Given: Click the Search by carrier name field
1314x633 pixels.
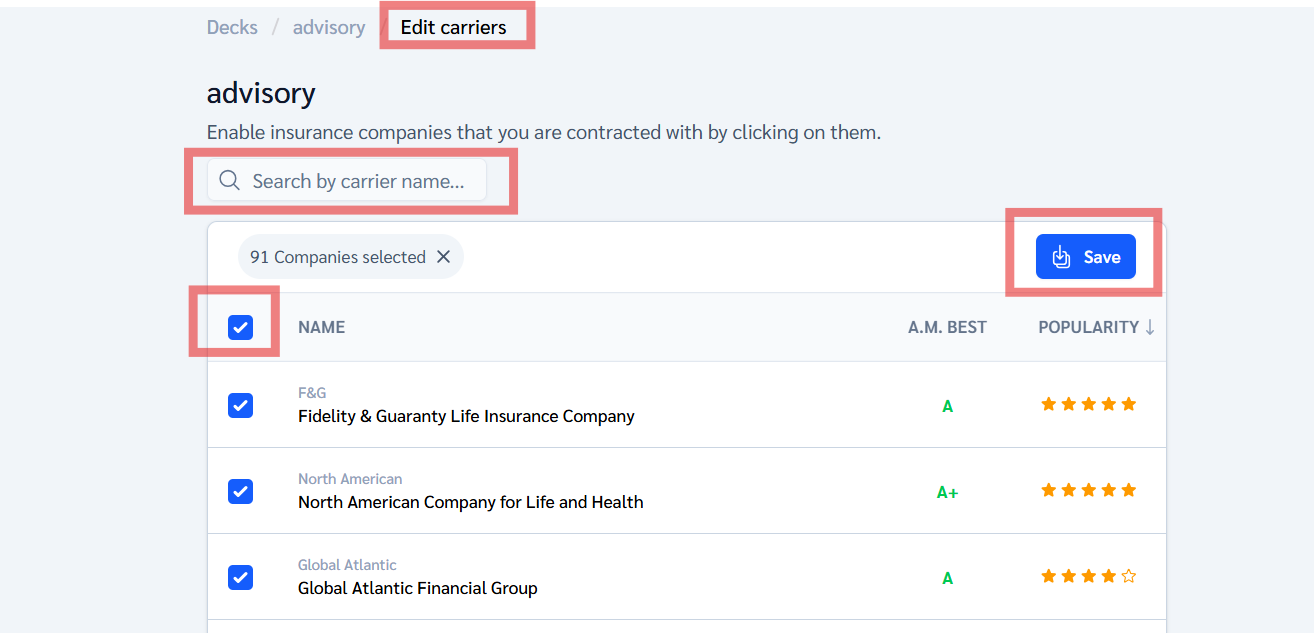Looking at the screenshot, I should click(358, 181).
